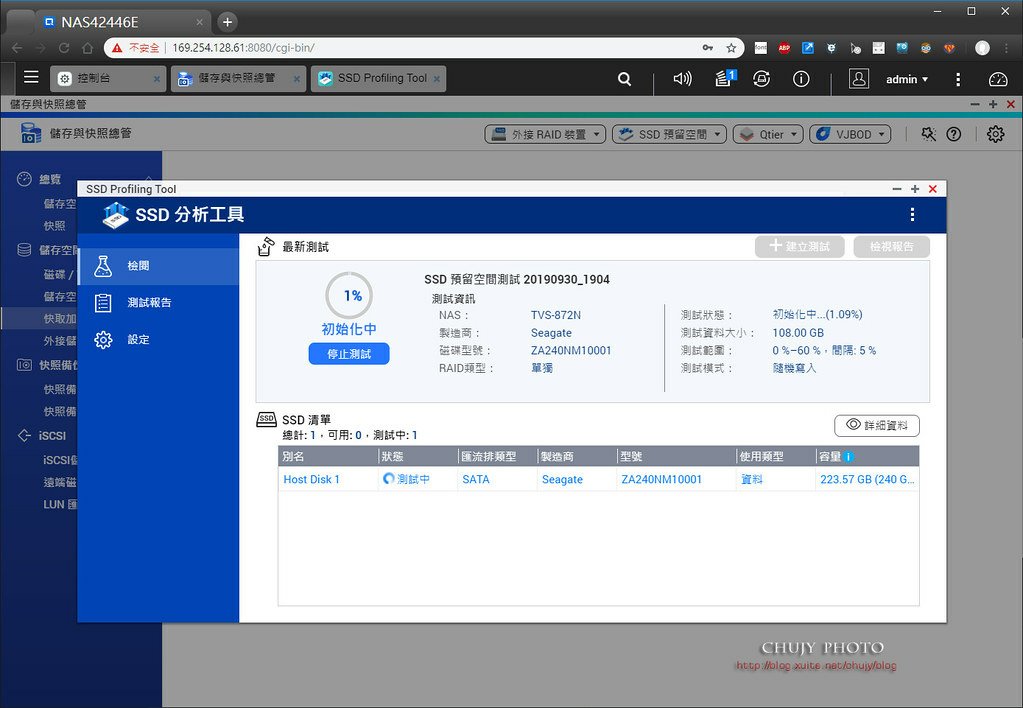This screenshot has width=1023, height=708.
Task: Open 設定 in the SSD tool sidebar
Action: point(159,339)
